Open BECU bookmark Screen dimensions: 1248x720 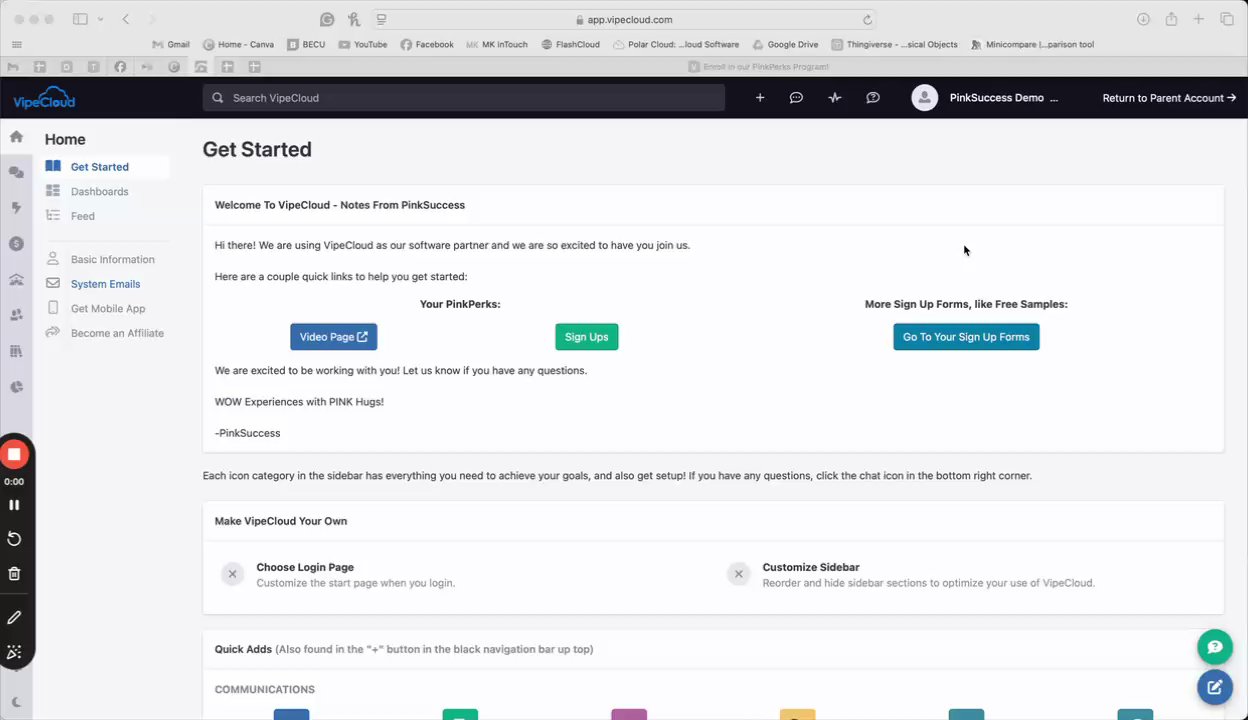click(x=306, y=45)
